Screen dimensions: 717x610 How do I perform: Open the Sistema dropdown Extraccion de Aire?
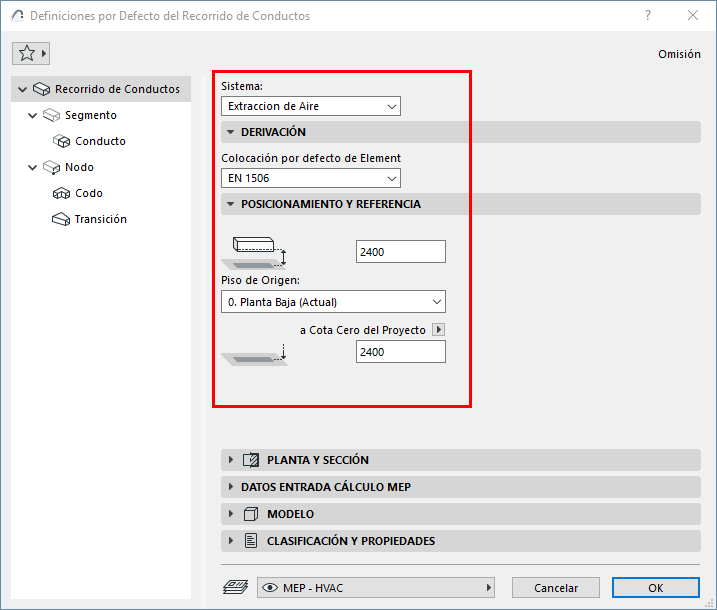[311, 106]
